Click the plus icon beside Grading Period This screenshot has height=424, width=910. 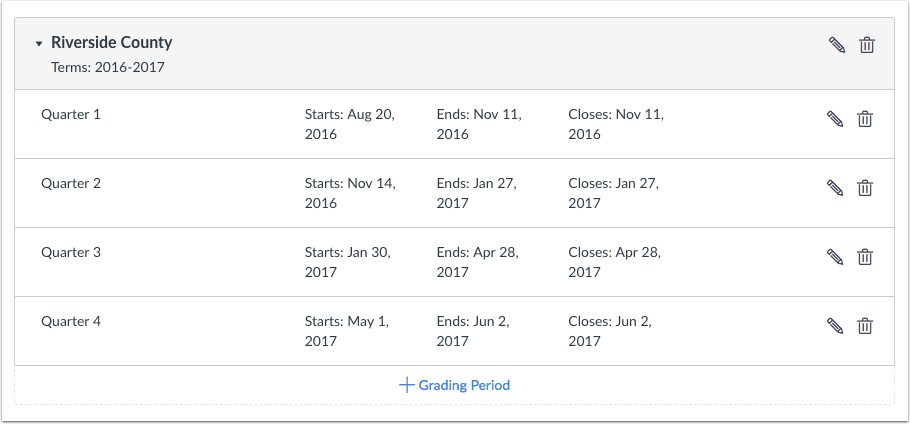click(x=407, y=385)
